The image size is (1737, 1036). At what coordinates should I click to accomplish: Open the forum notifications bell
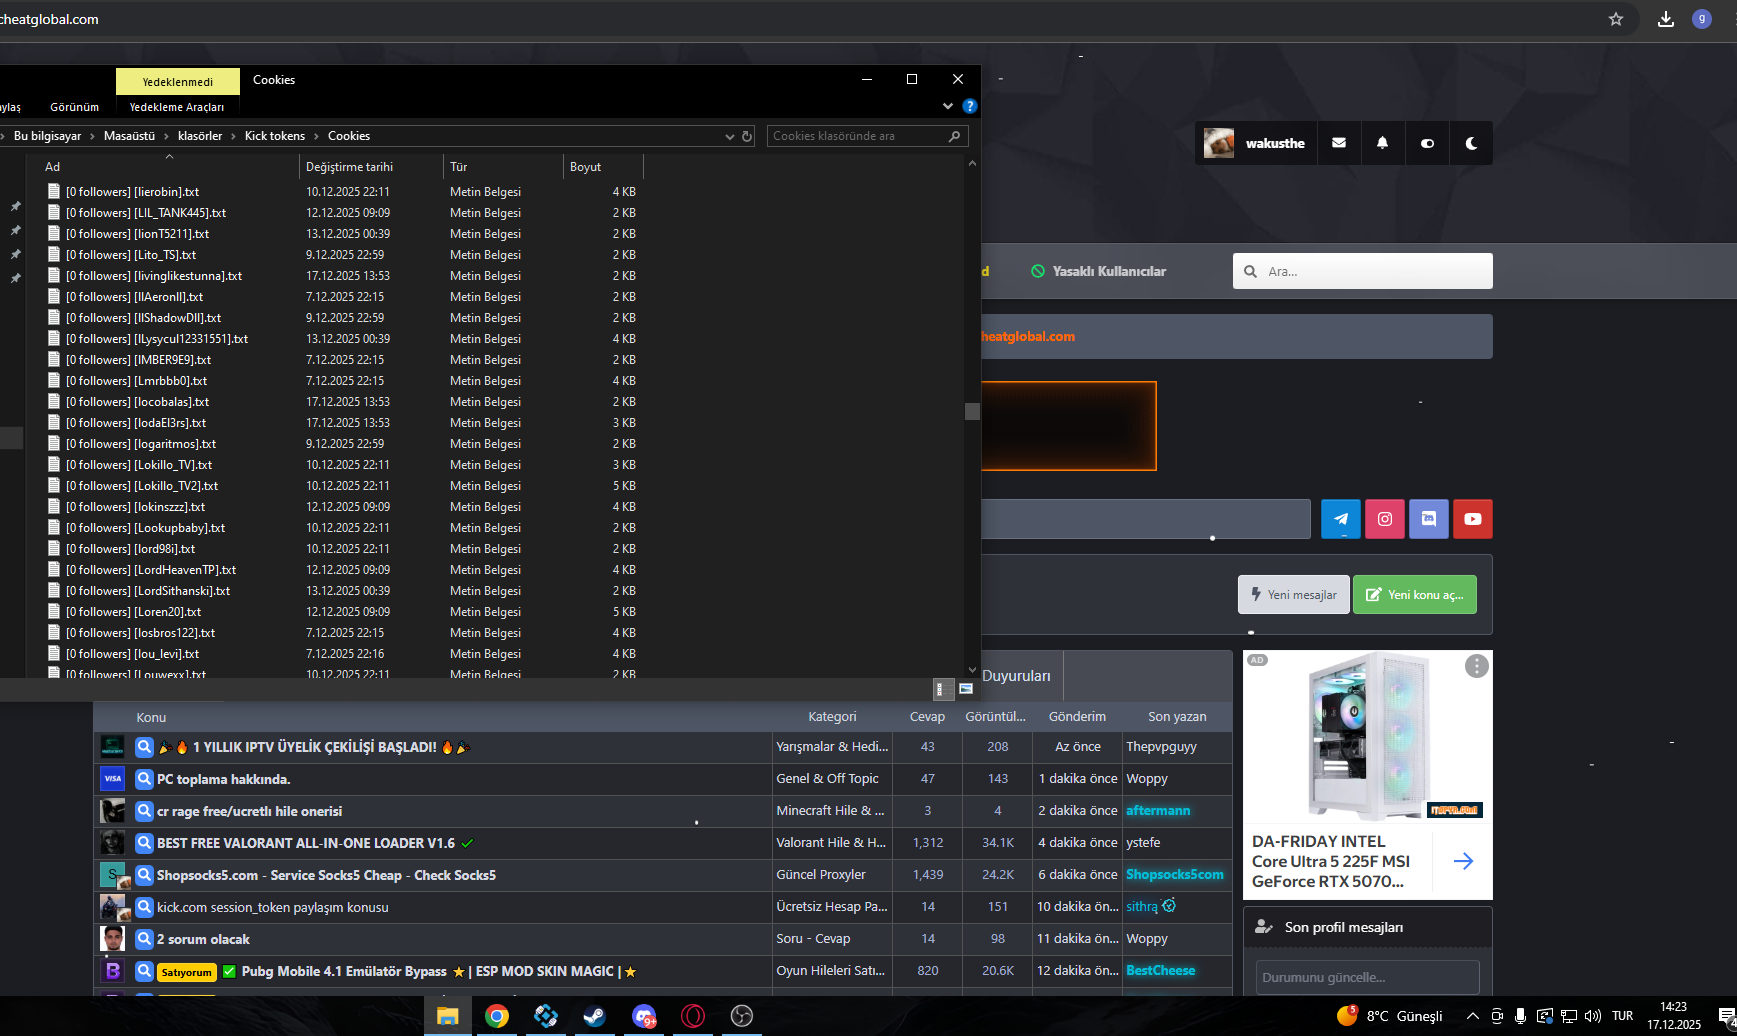tap(1382, 143)
